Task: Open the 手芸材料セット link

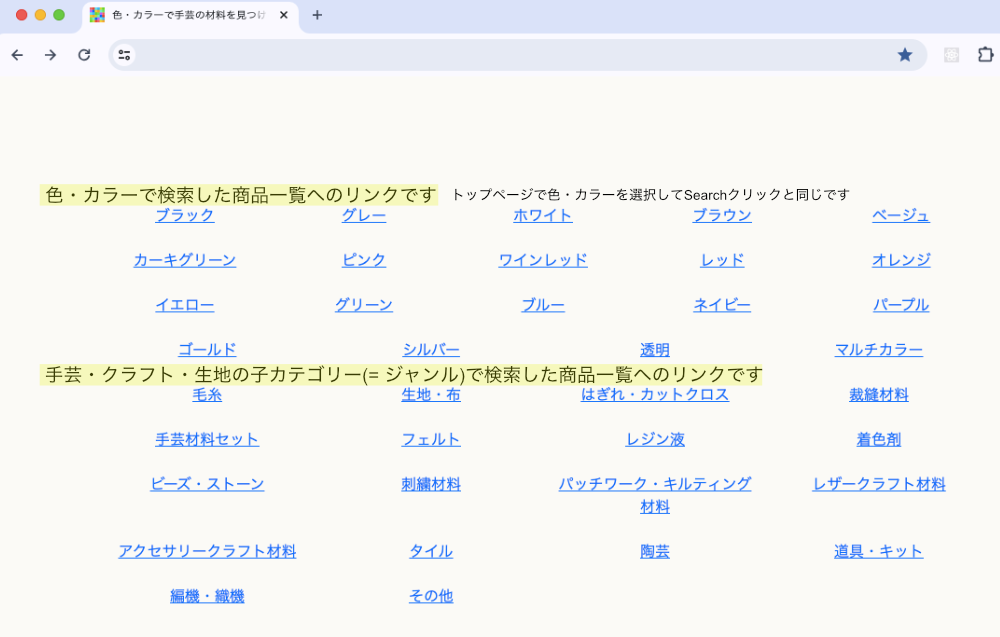Action: pos(207,439)
